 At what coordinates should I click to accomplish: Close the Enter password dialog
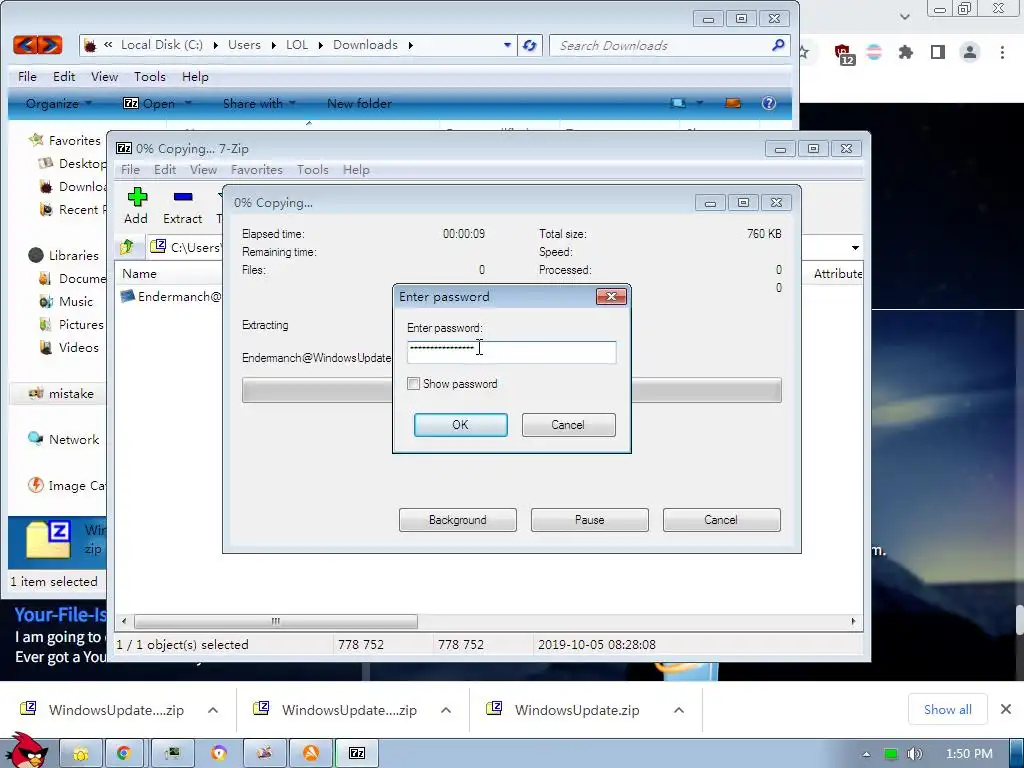[x=611, y=296]
